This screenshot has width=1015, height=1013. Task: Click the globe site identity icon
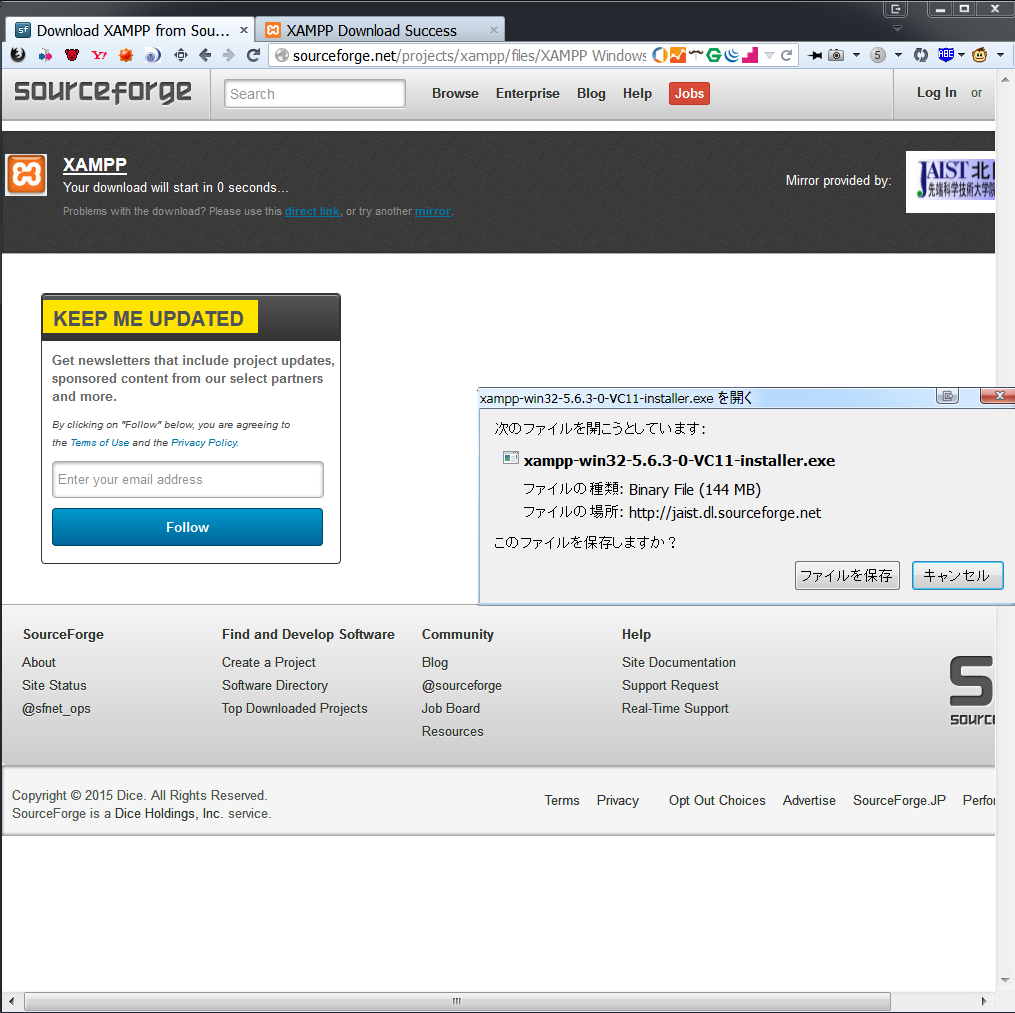pyautogui.click(x=282, y=56)
